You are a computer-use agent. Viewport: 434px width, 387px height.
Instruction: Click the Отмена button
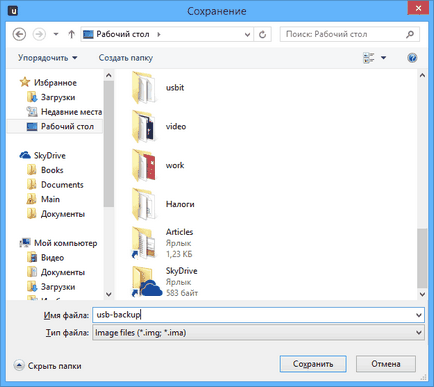[386, 364]
